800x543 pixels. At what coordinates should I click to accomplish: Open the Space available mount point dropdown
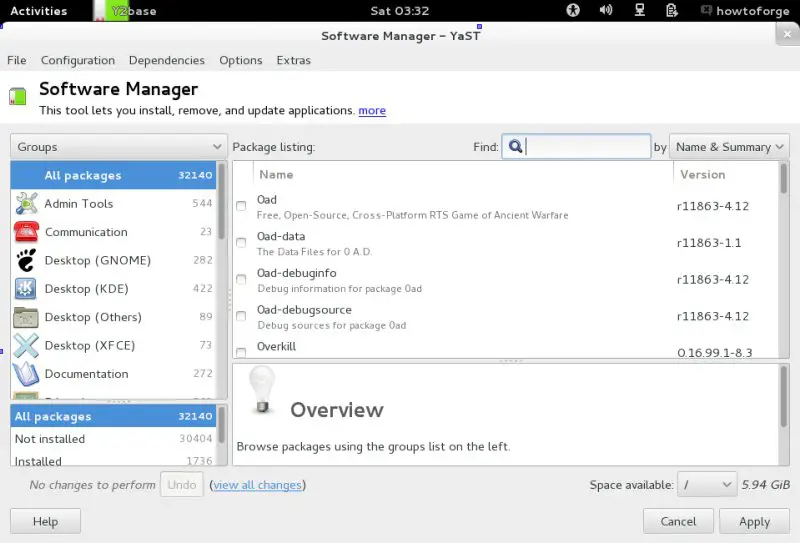[x=707, y=484]
